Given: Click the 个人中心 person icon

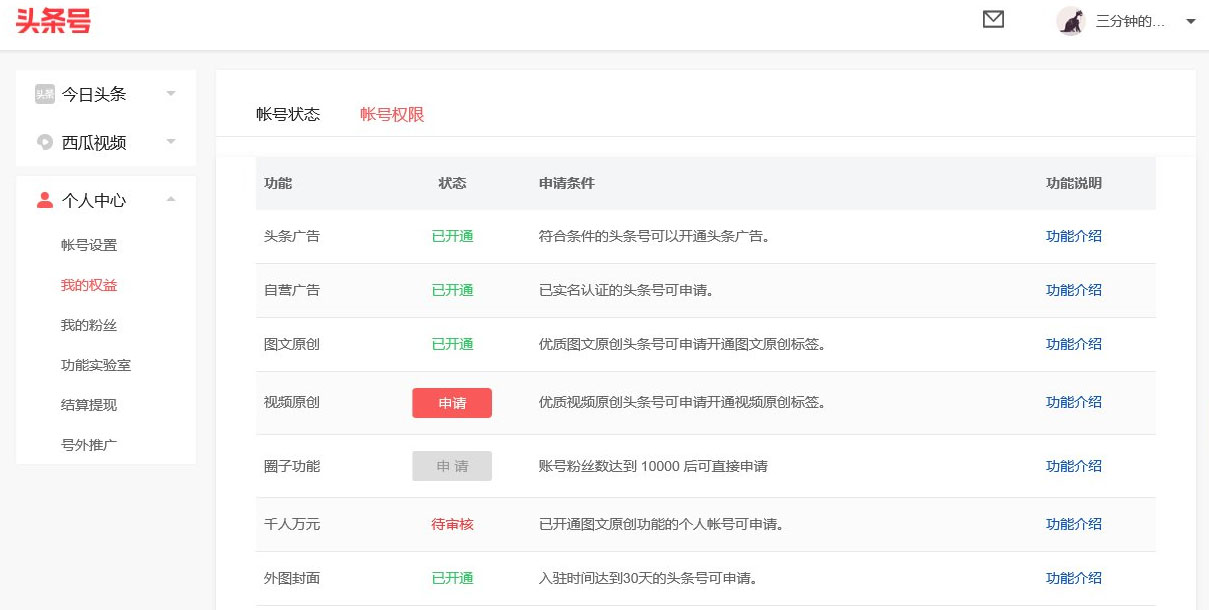Looking at the screenshot, I should pos(44,199).
